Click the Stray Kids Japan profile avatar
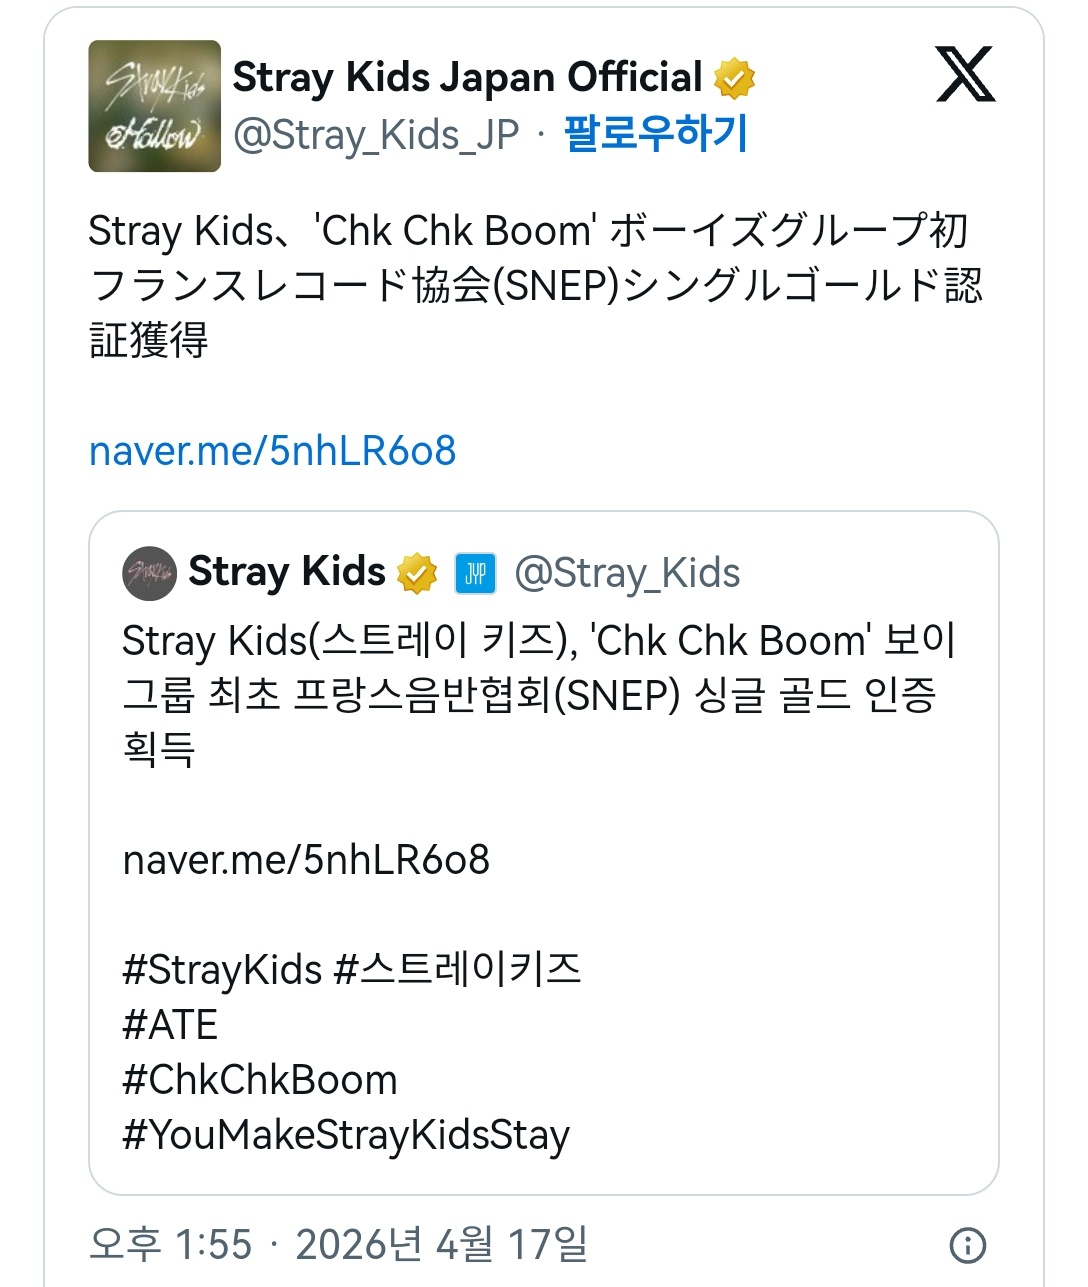The image size is (1088, 1287). [154, 103]
